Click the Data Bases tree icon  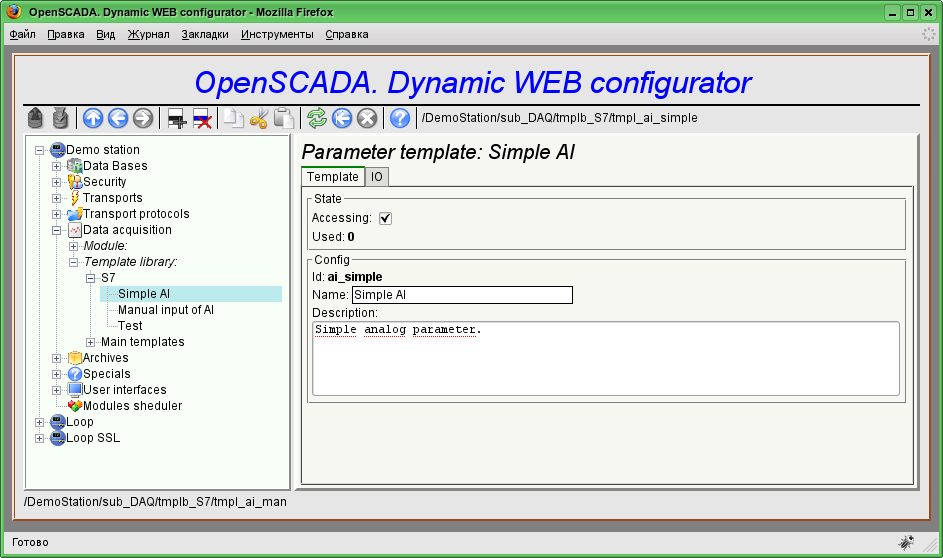tap(75, 165)
